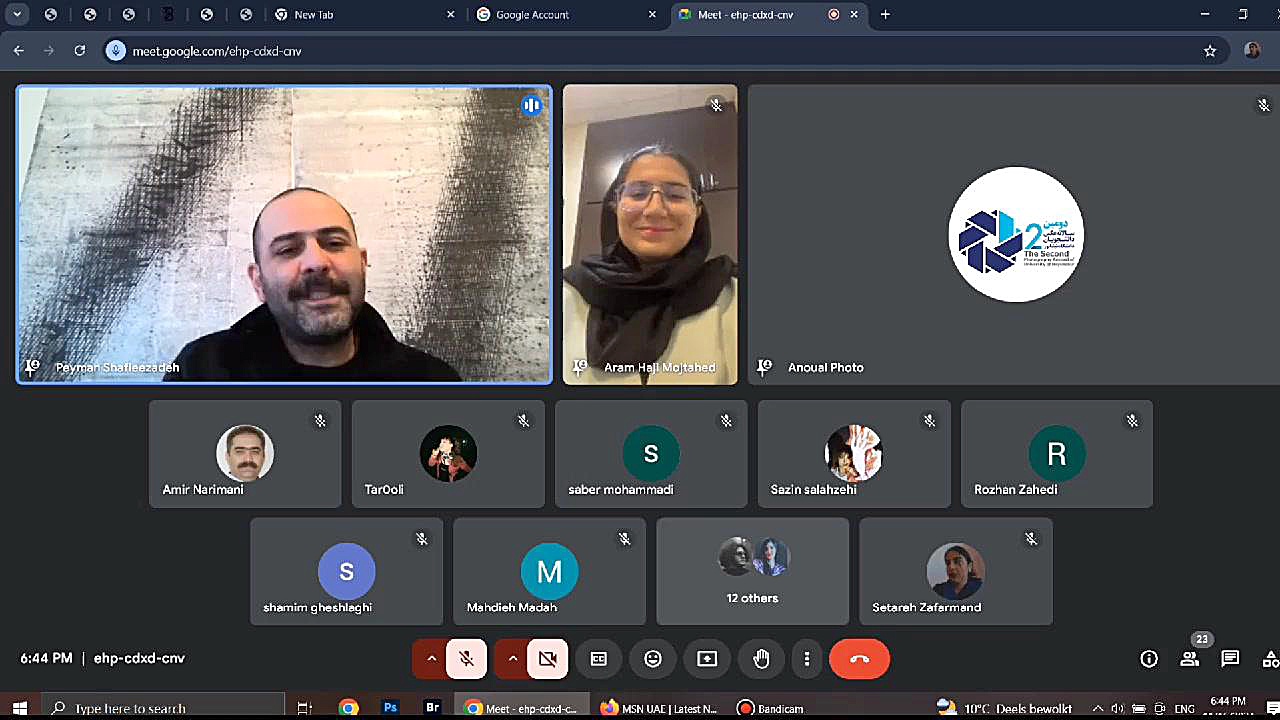Click Mahdieh Madah's M avatar
The width and height of the screenshot is (1280, 720).
(549, 571)
